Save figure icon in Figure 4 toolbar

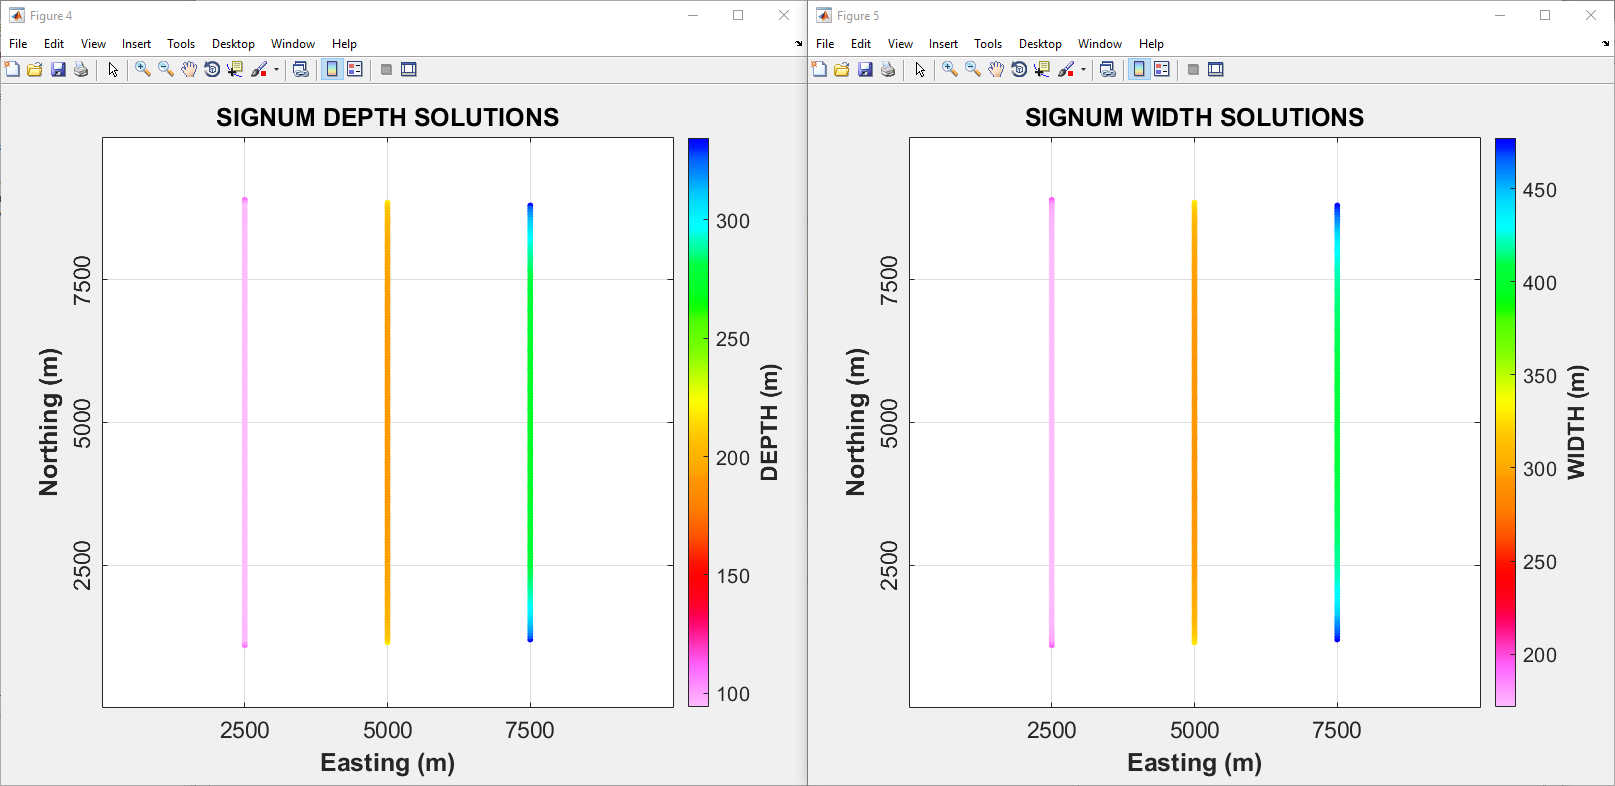58,69
